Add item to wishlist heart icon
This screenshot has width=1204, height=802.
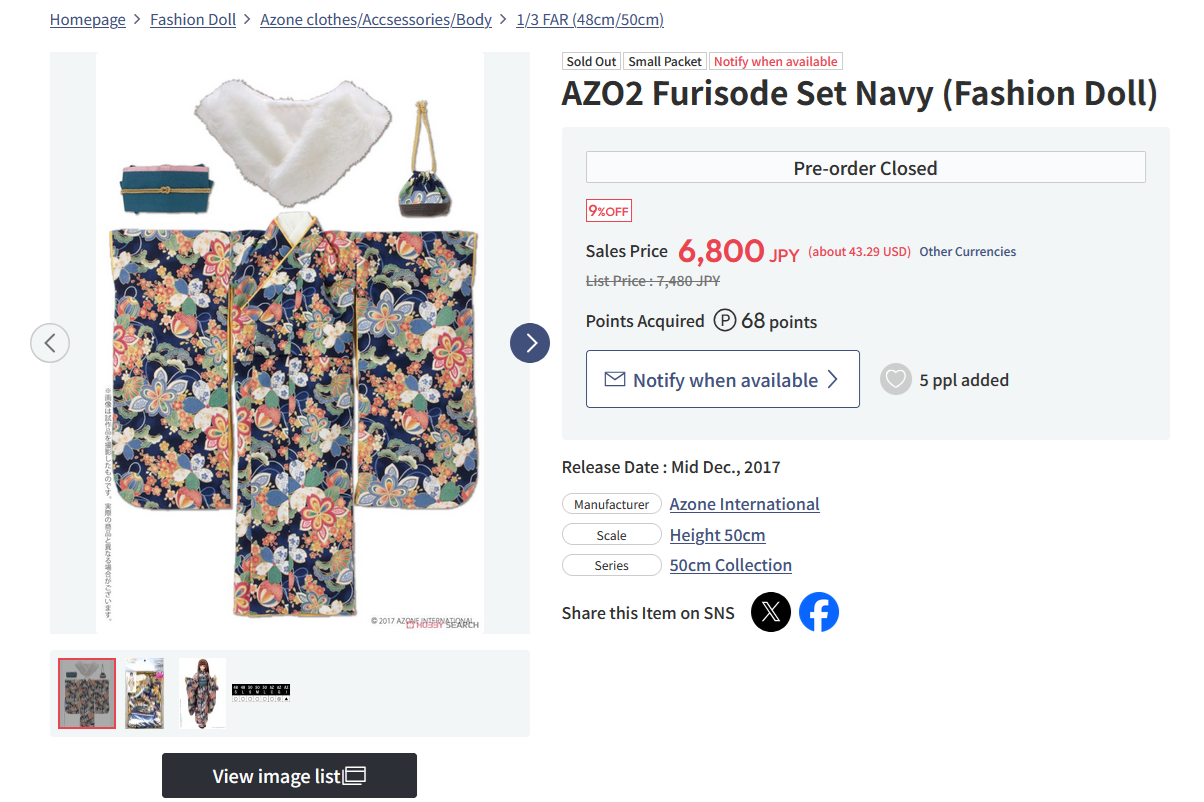pos(896,380)
